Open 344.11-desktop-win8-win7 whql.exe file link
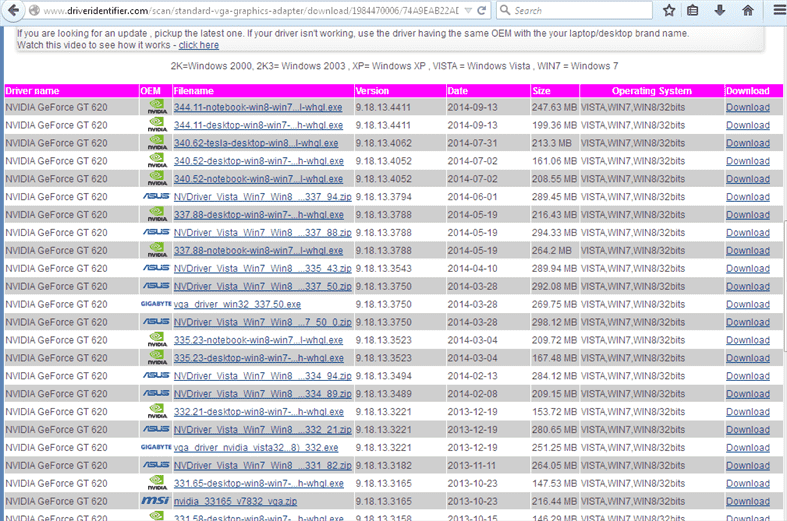The height and width of the screenshot is (521, 787). 258,125
